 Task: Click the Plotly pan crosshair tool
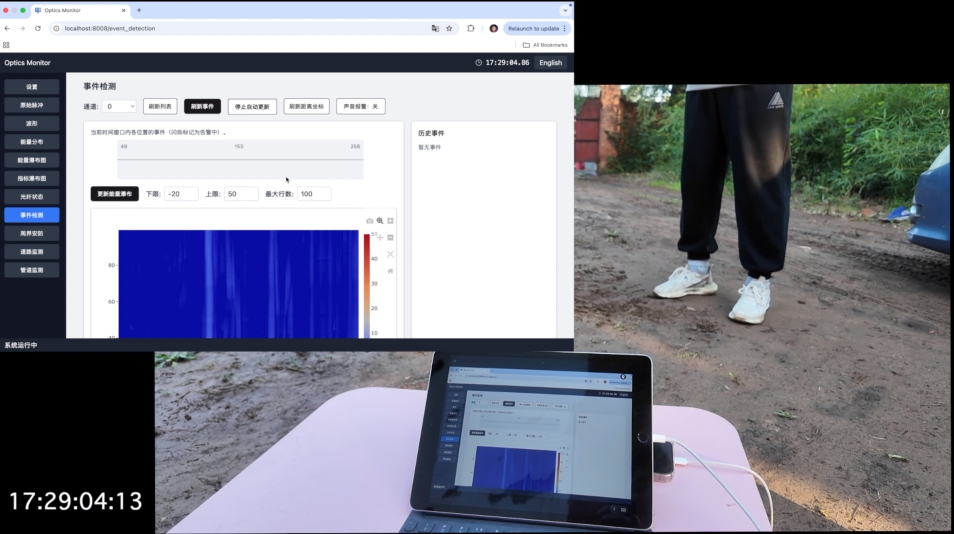[380, 237]
